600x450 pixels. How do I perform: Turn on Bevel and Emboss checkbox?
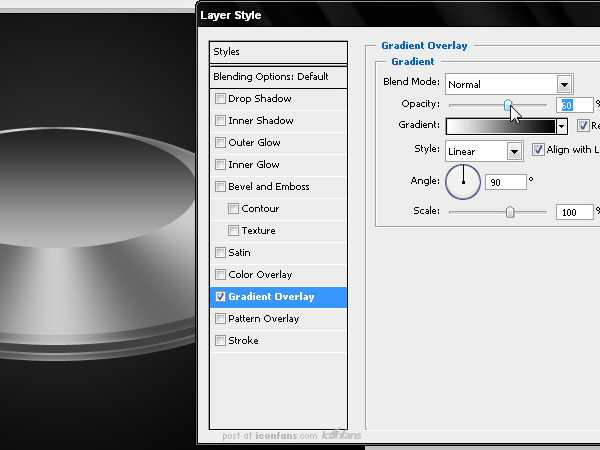[220, 187]
